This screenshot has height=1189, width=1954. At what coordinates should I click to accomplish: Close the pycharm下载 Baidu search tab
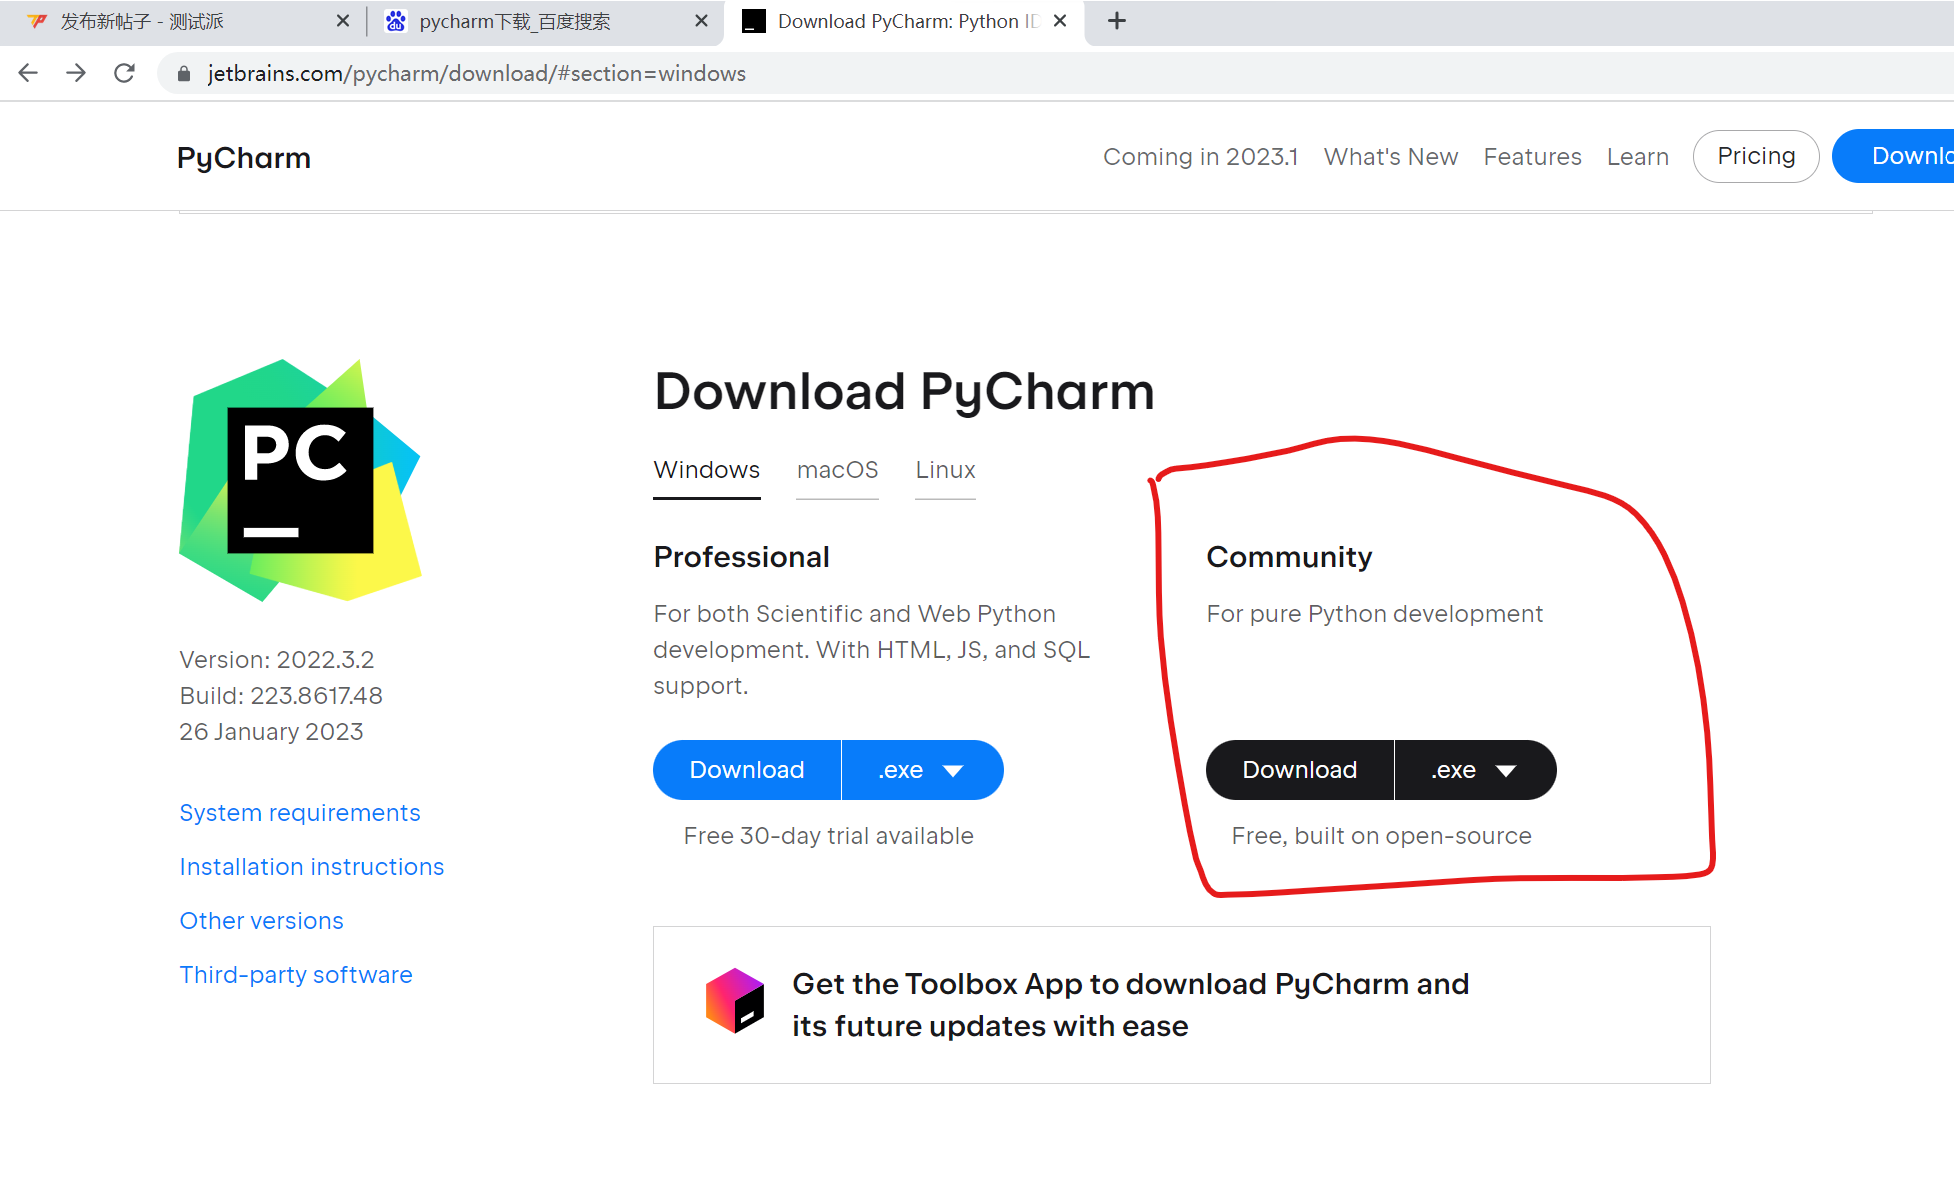[x=701, y=21]
